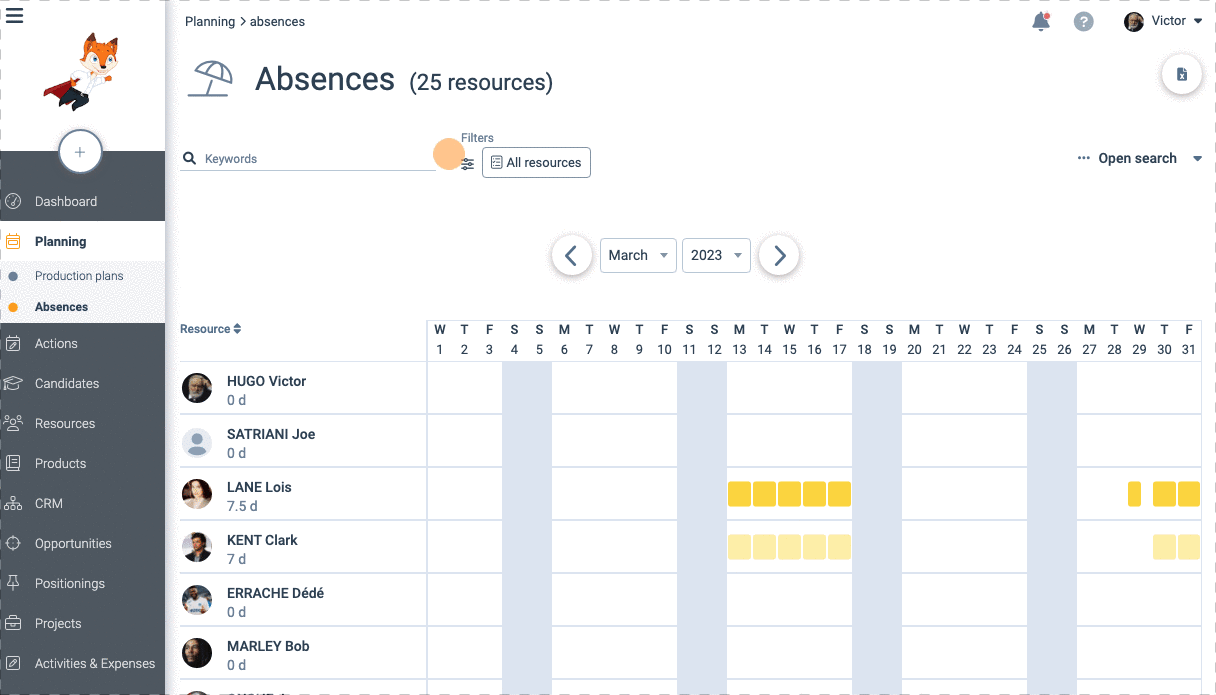Click the round plus add button
Viewport: 1216px width, 695px height.
(80, 152)
